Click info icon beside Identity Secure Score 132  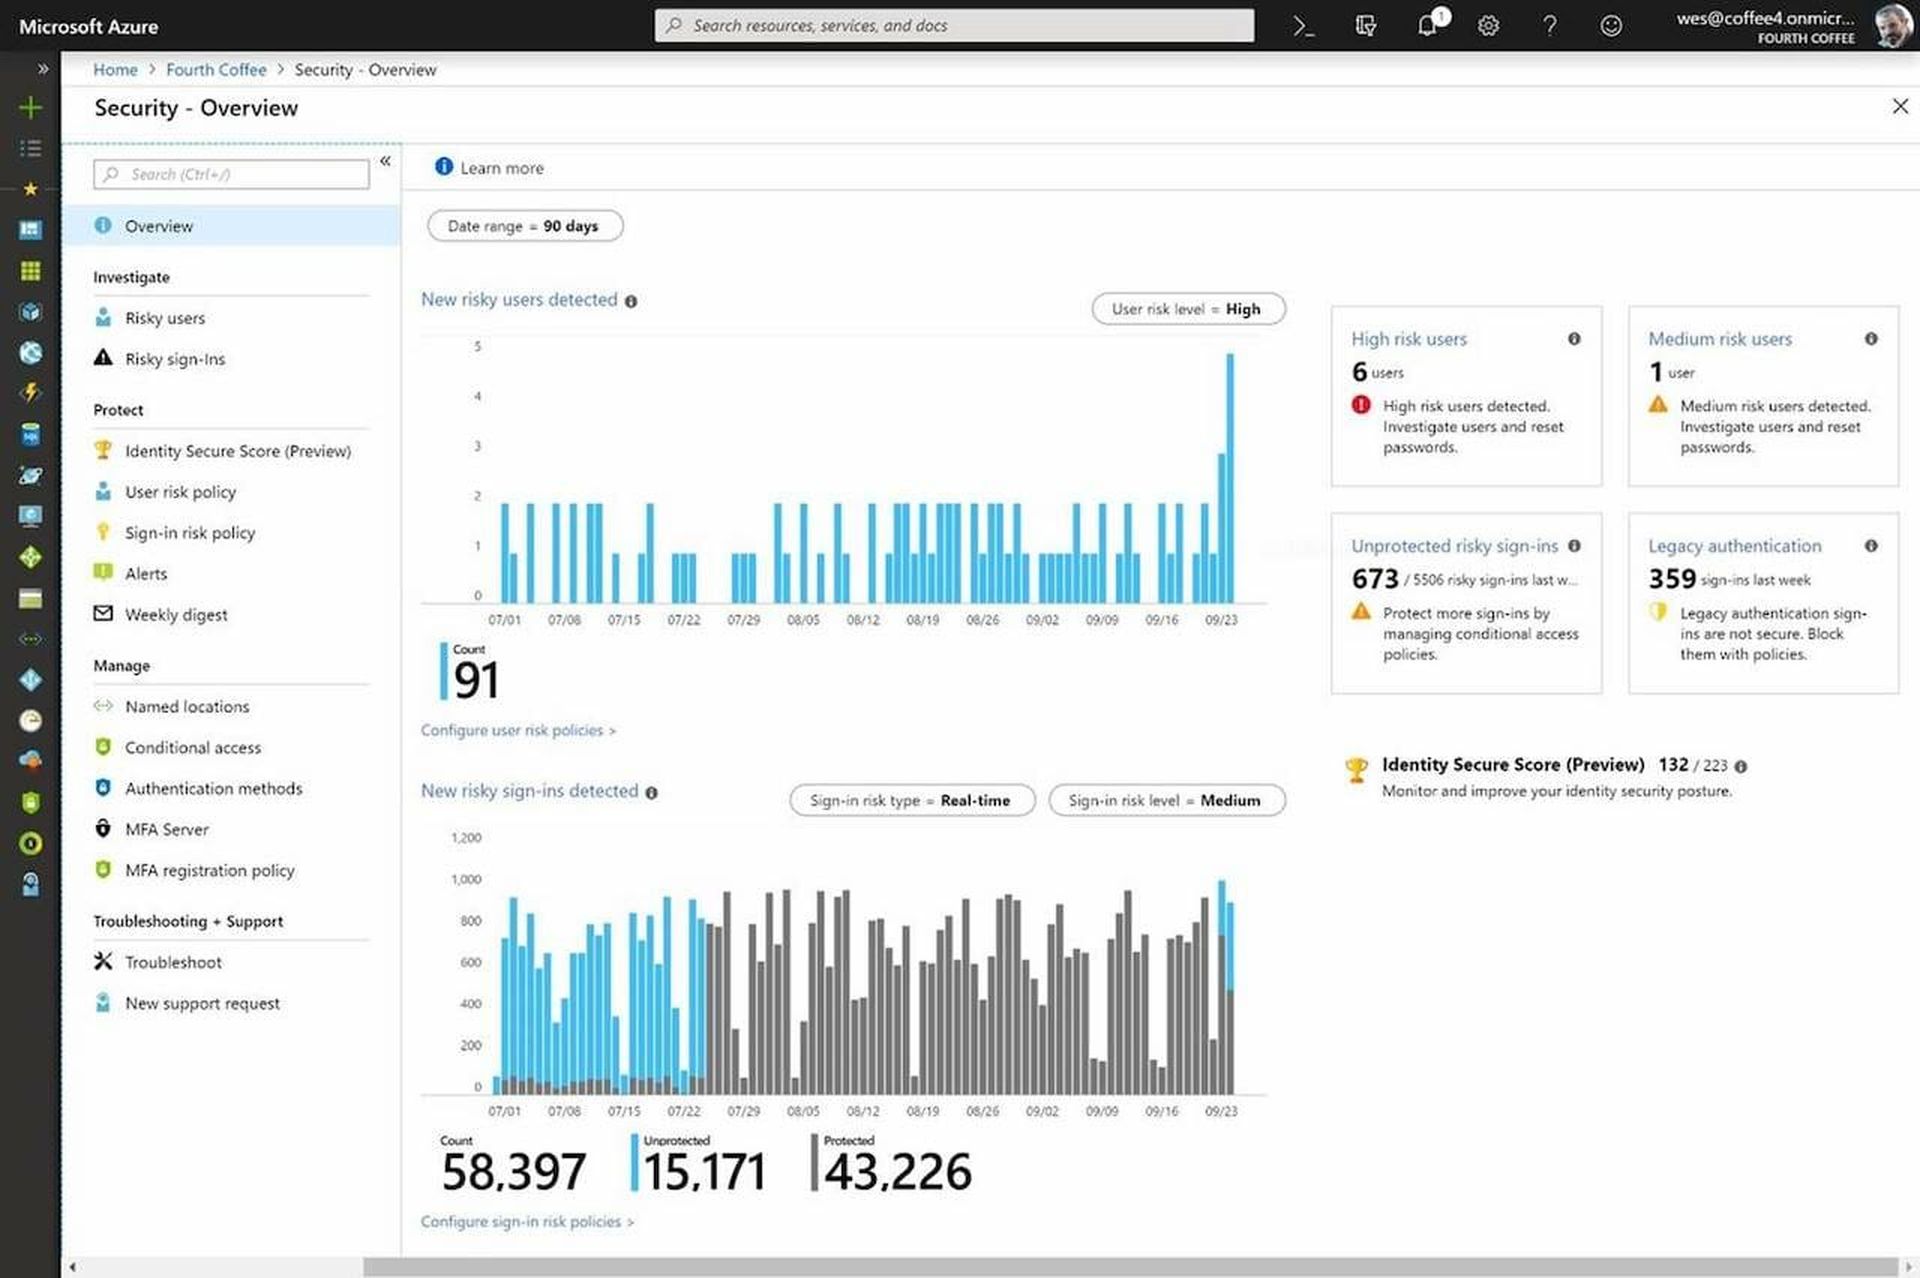click(1741, 767)
